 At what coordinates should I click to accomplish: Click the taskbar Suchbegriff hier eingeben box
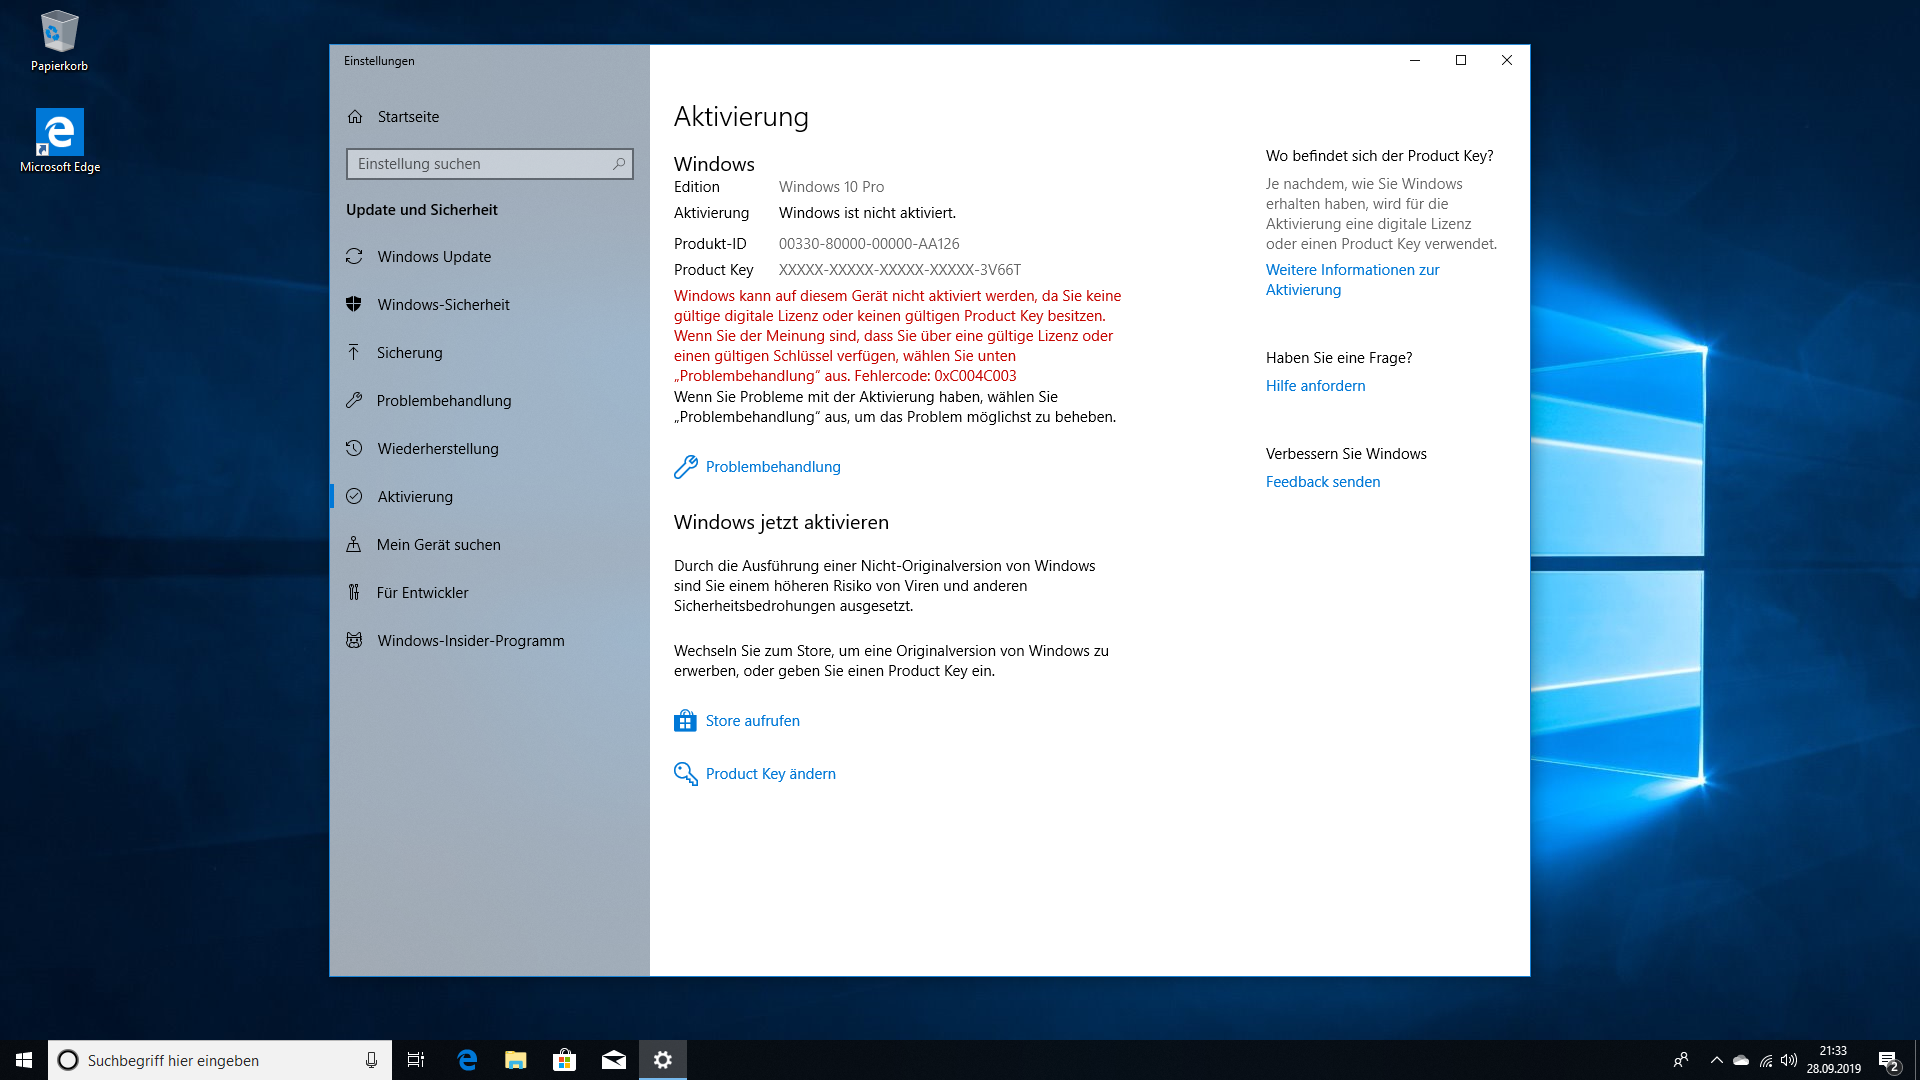(x=220, y=1060)
